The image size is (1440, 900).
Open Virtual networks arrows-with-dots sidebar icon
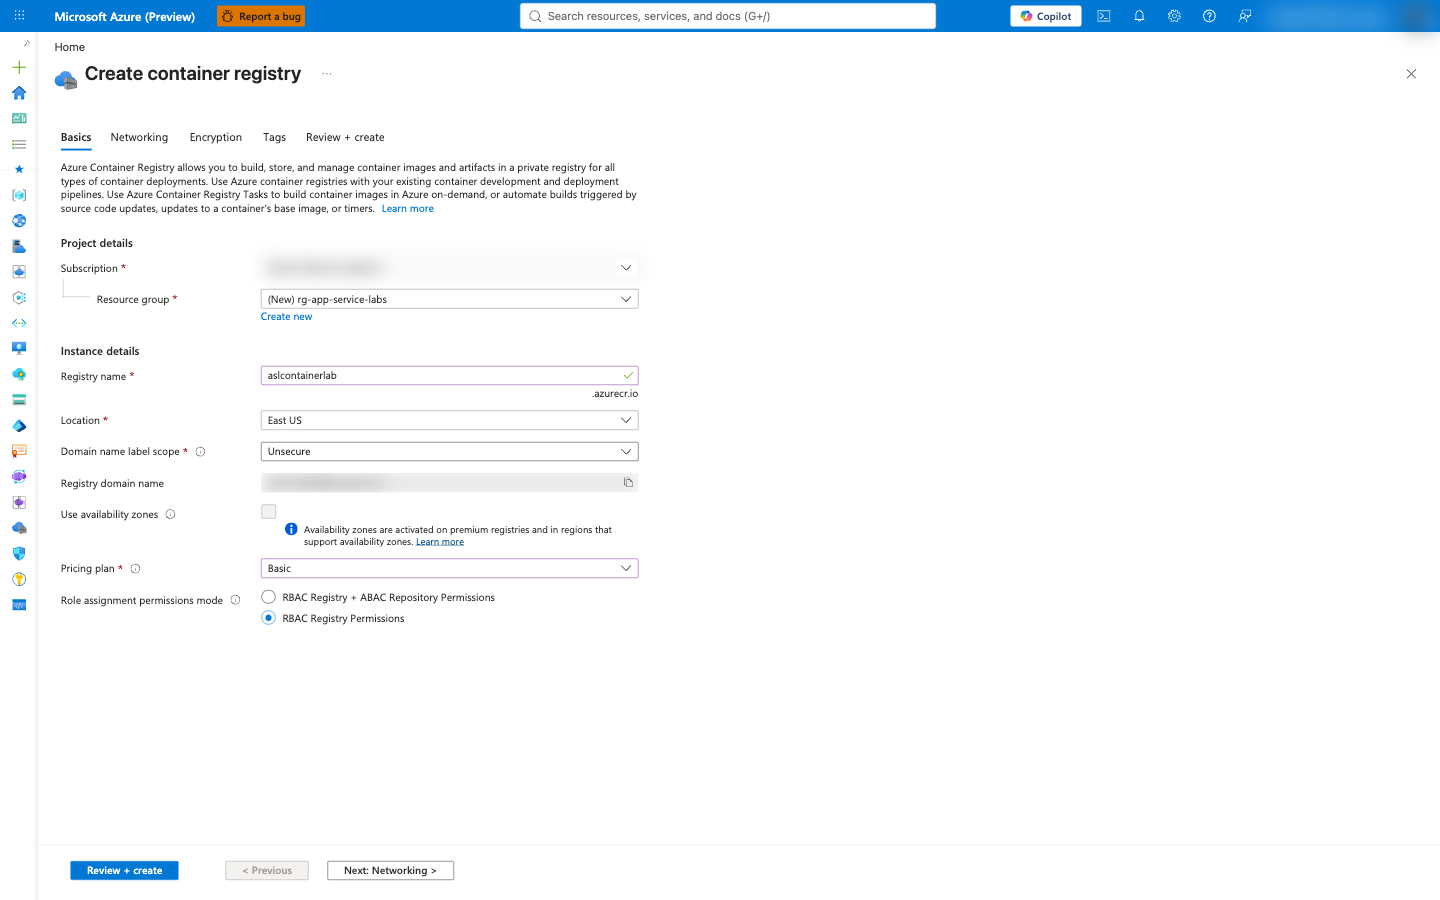pyautogui.click(x=19, y=323)
